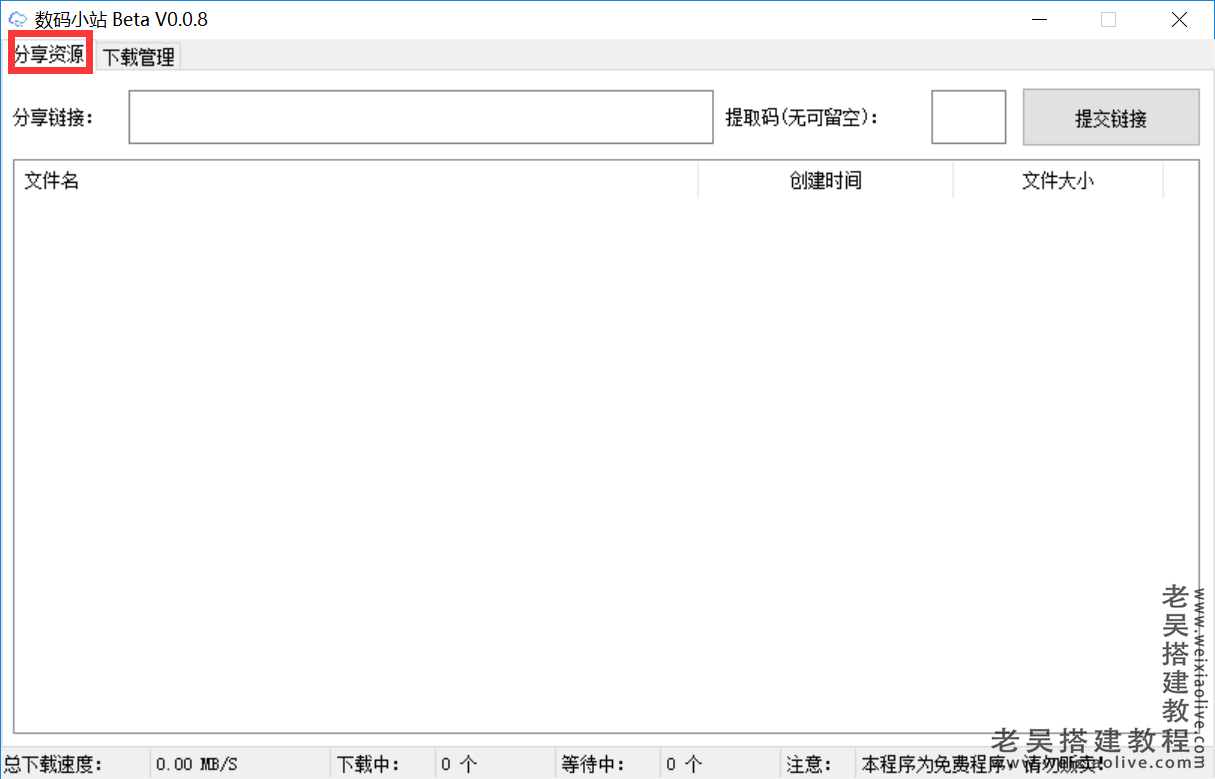This screenshot has width=1215, height=779.
Task: Click inside the 分享链接 input box
Action: click(x=420, y=117)
